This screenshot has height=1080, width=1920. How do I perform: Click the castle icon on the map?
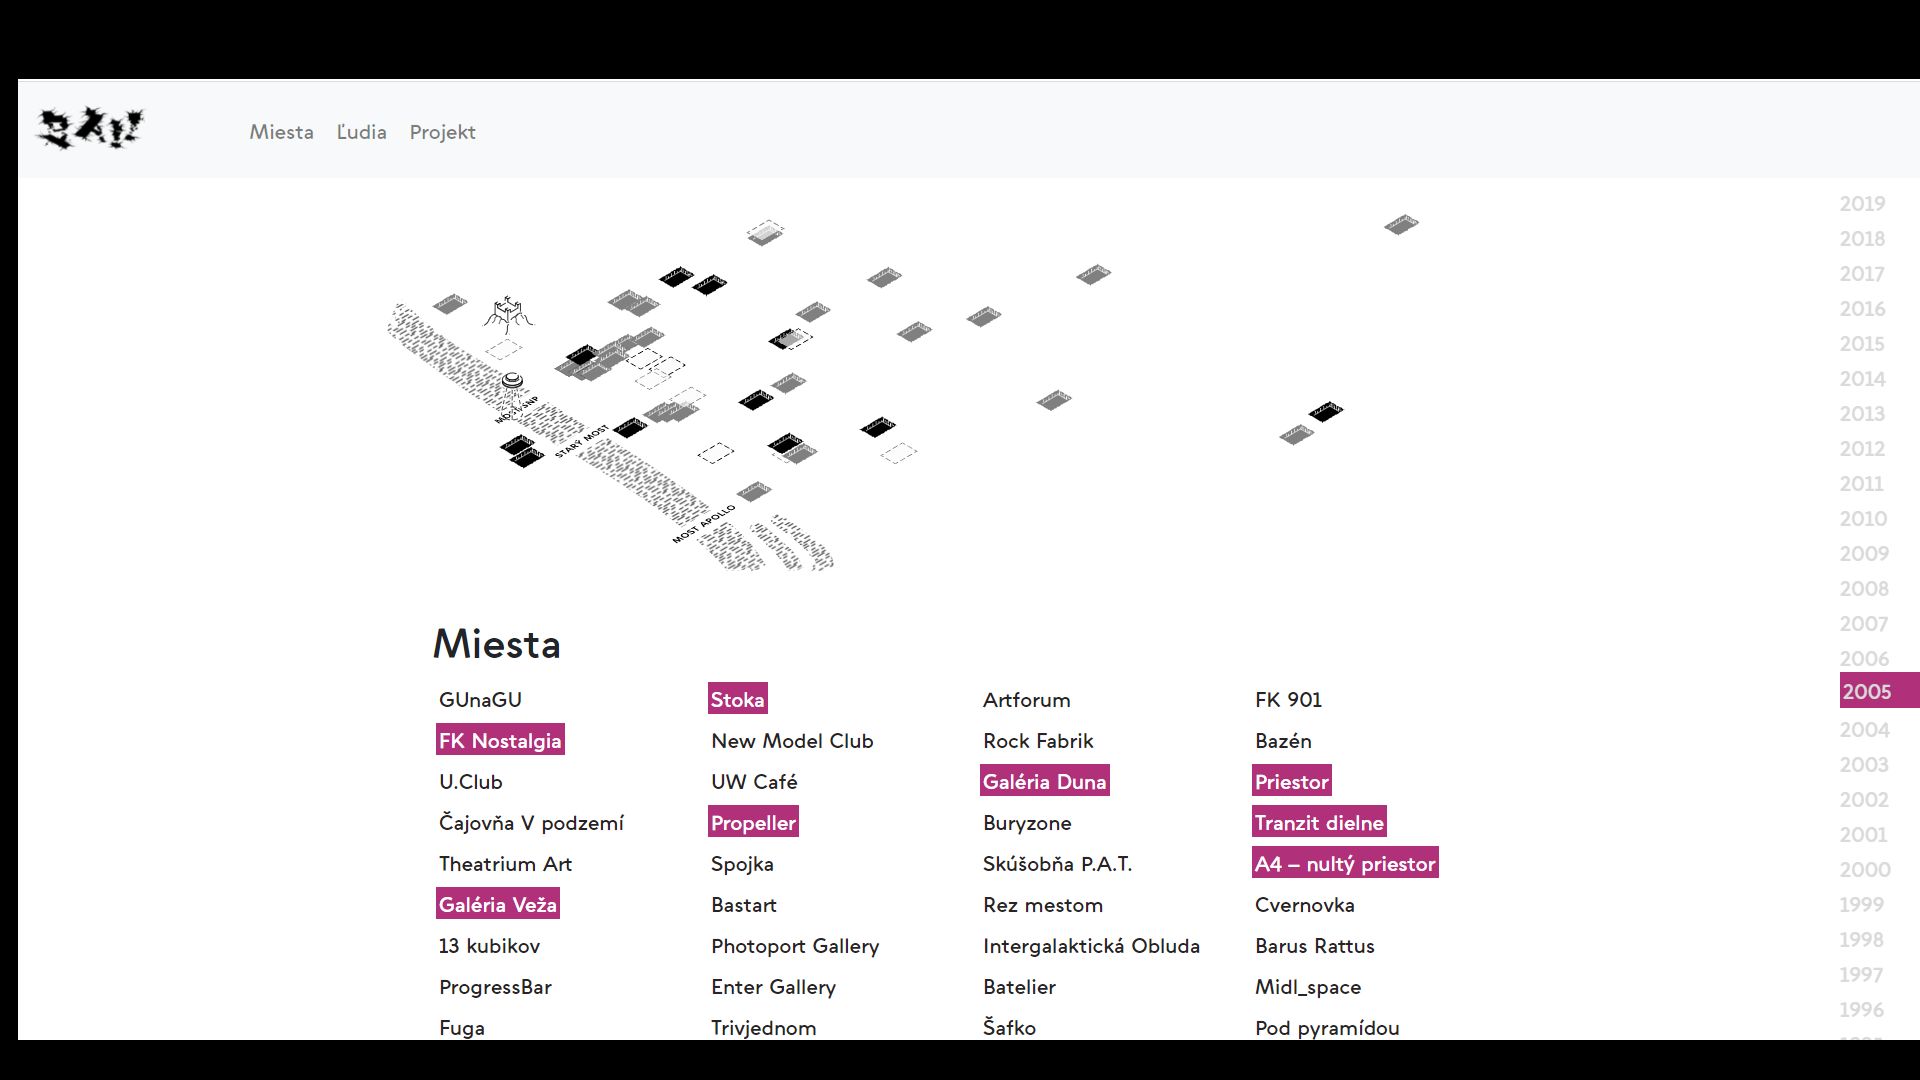[x=508, y=314]
